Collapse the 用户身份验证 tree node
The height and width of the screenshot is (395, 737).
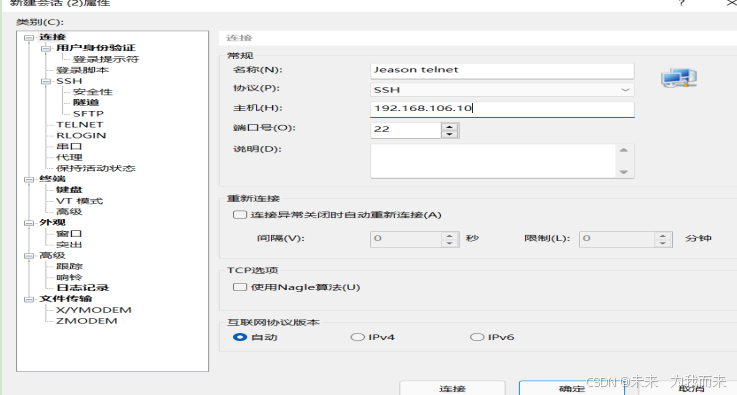click(46, 48)
